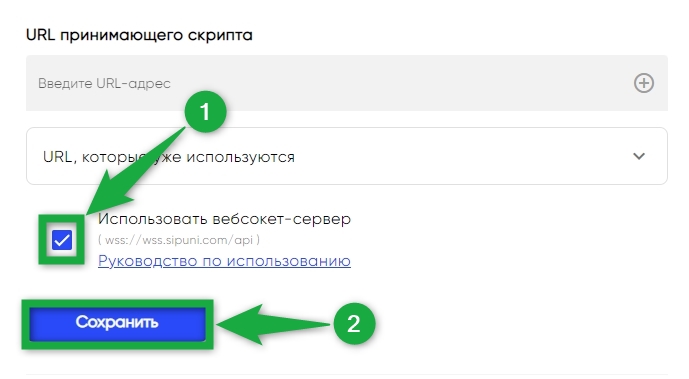Click the green frame around the checkbox
This screenshot has height=379, width=689.
(62, 240)
